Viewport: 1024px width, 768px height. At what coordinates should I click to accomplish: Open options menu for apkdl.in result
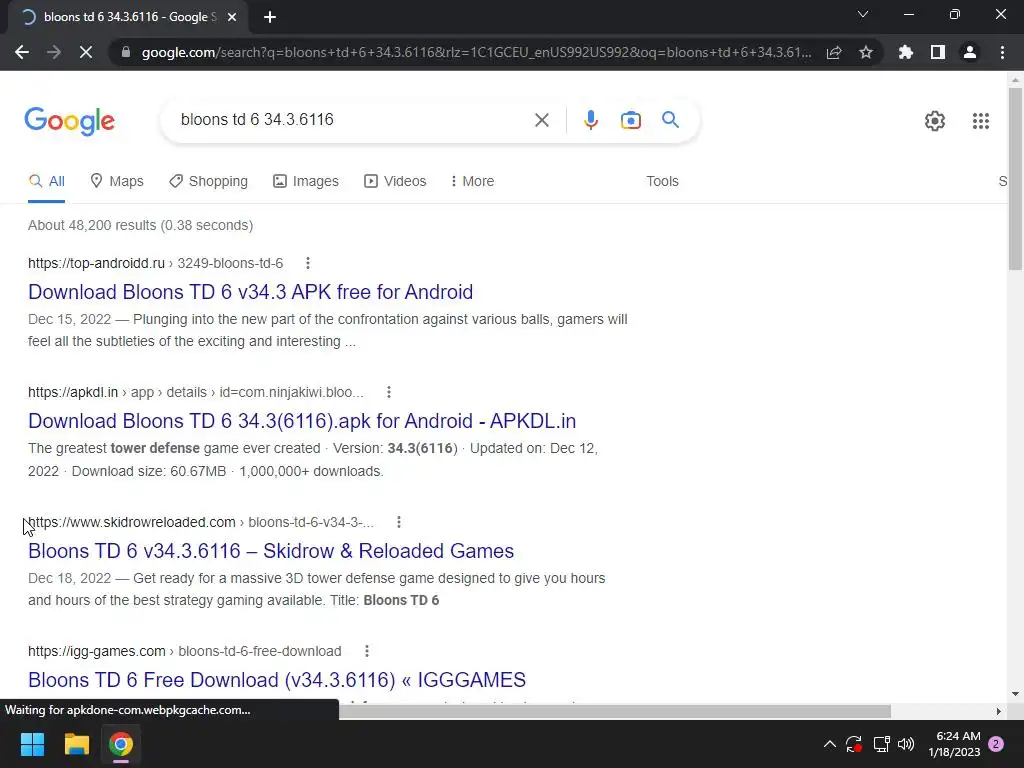click(389, 392)
